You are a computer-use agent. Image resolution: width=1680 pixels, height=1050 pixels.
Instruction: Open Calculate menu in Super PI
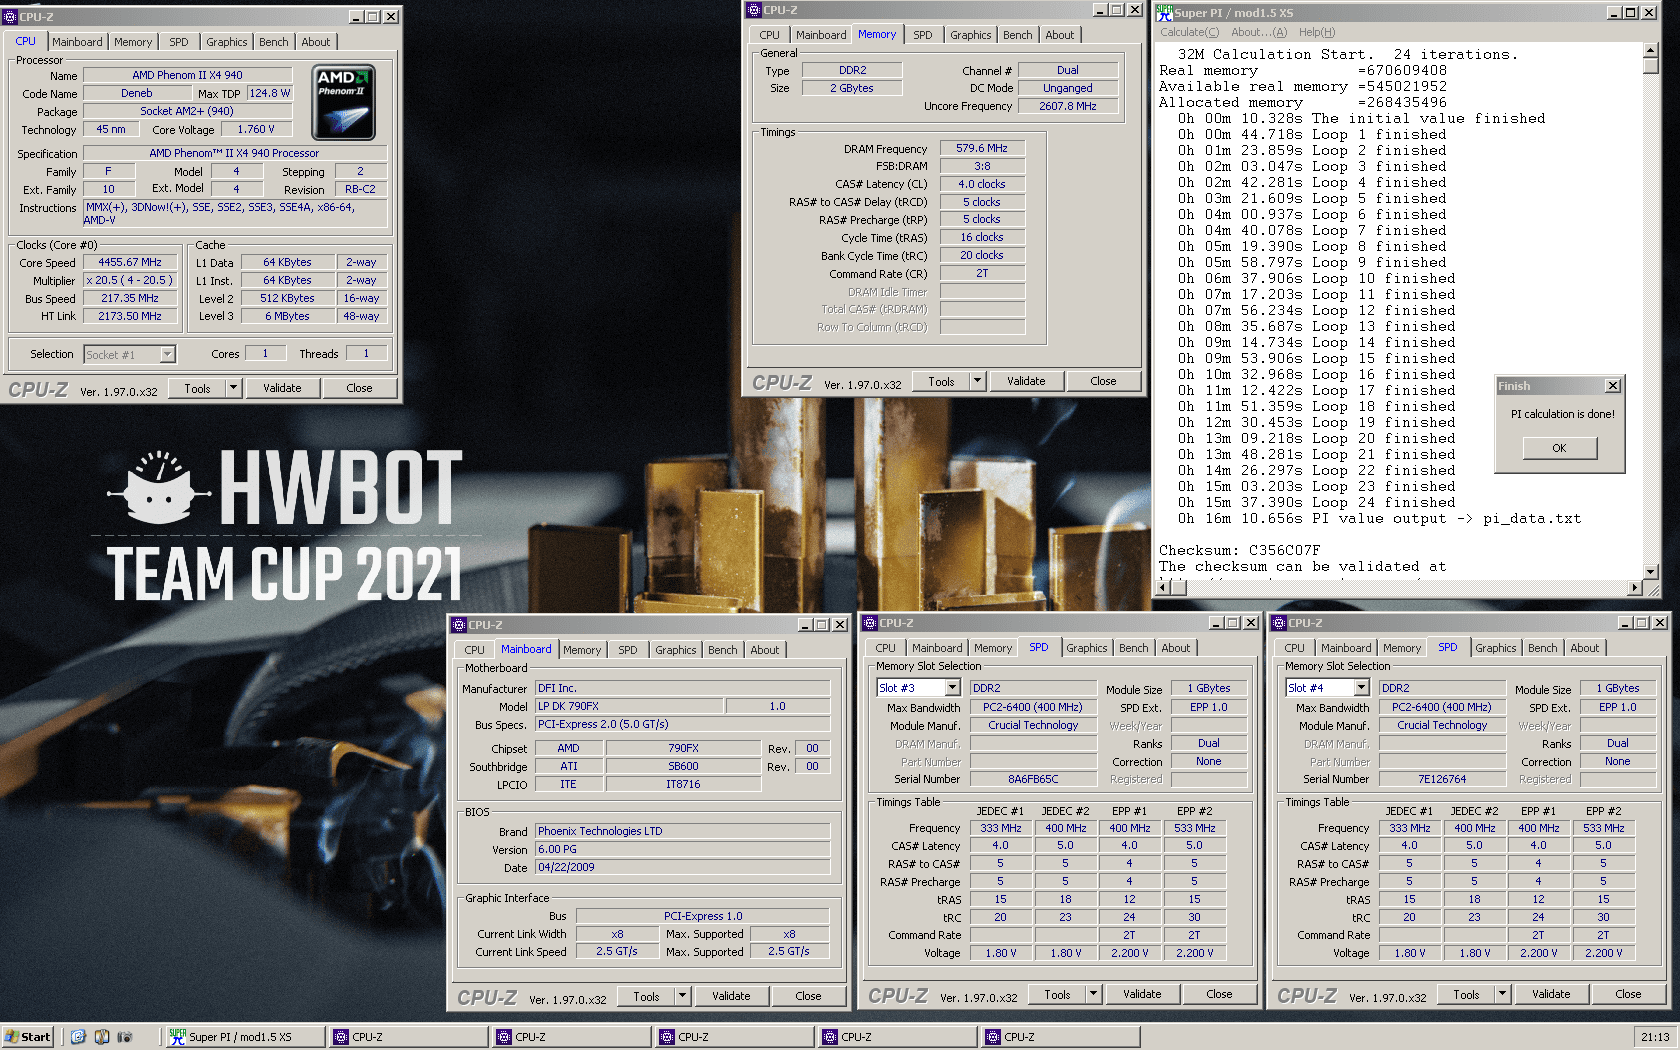pyautogui.click(x=1189, y=32)
